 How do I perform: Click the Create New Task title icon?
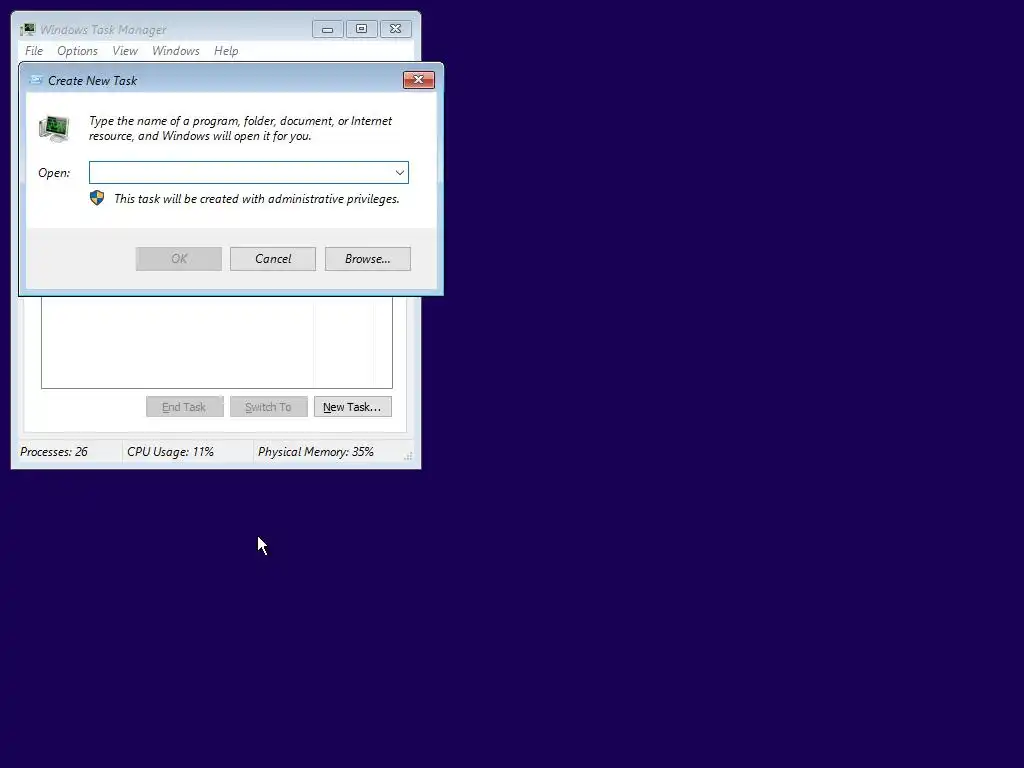[36, 80]
